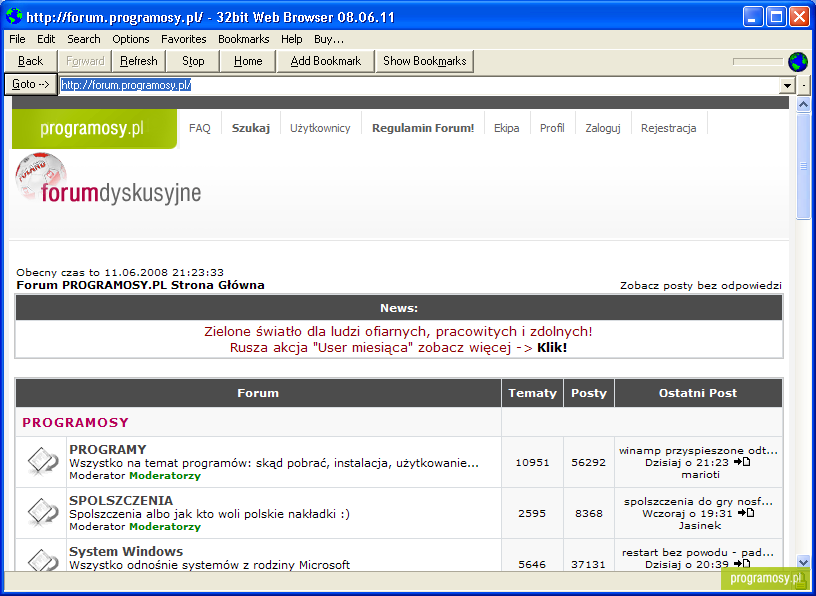Click the 2595 topics count
Screen dimensions: 816x596
click(532, 513)
